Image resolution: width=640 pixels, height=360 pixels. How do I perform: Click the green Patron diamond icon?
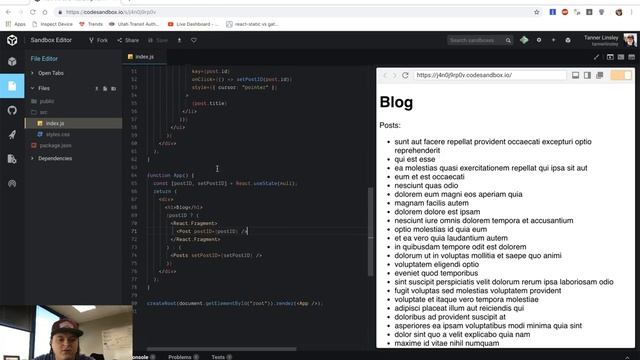point(524,40)
